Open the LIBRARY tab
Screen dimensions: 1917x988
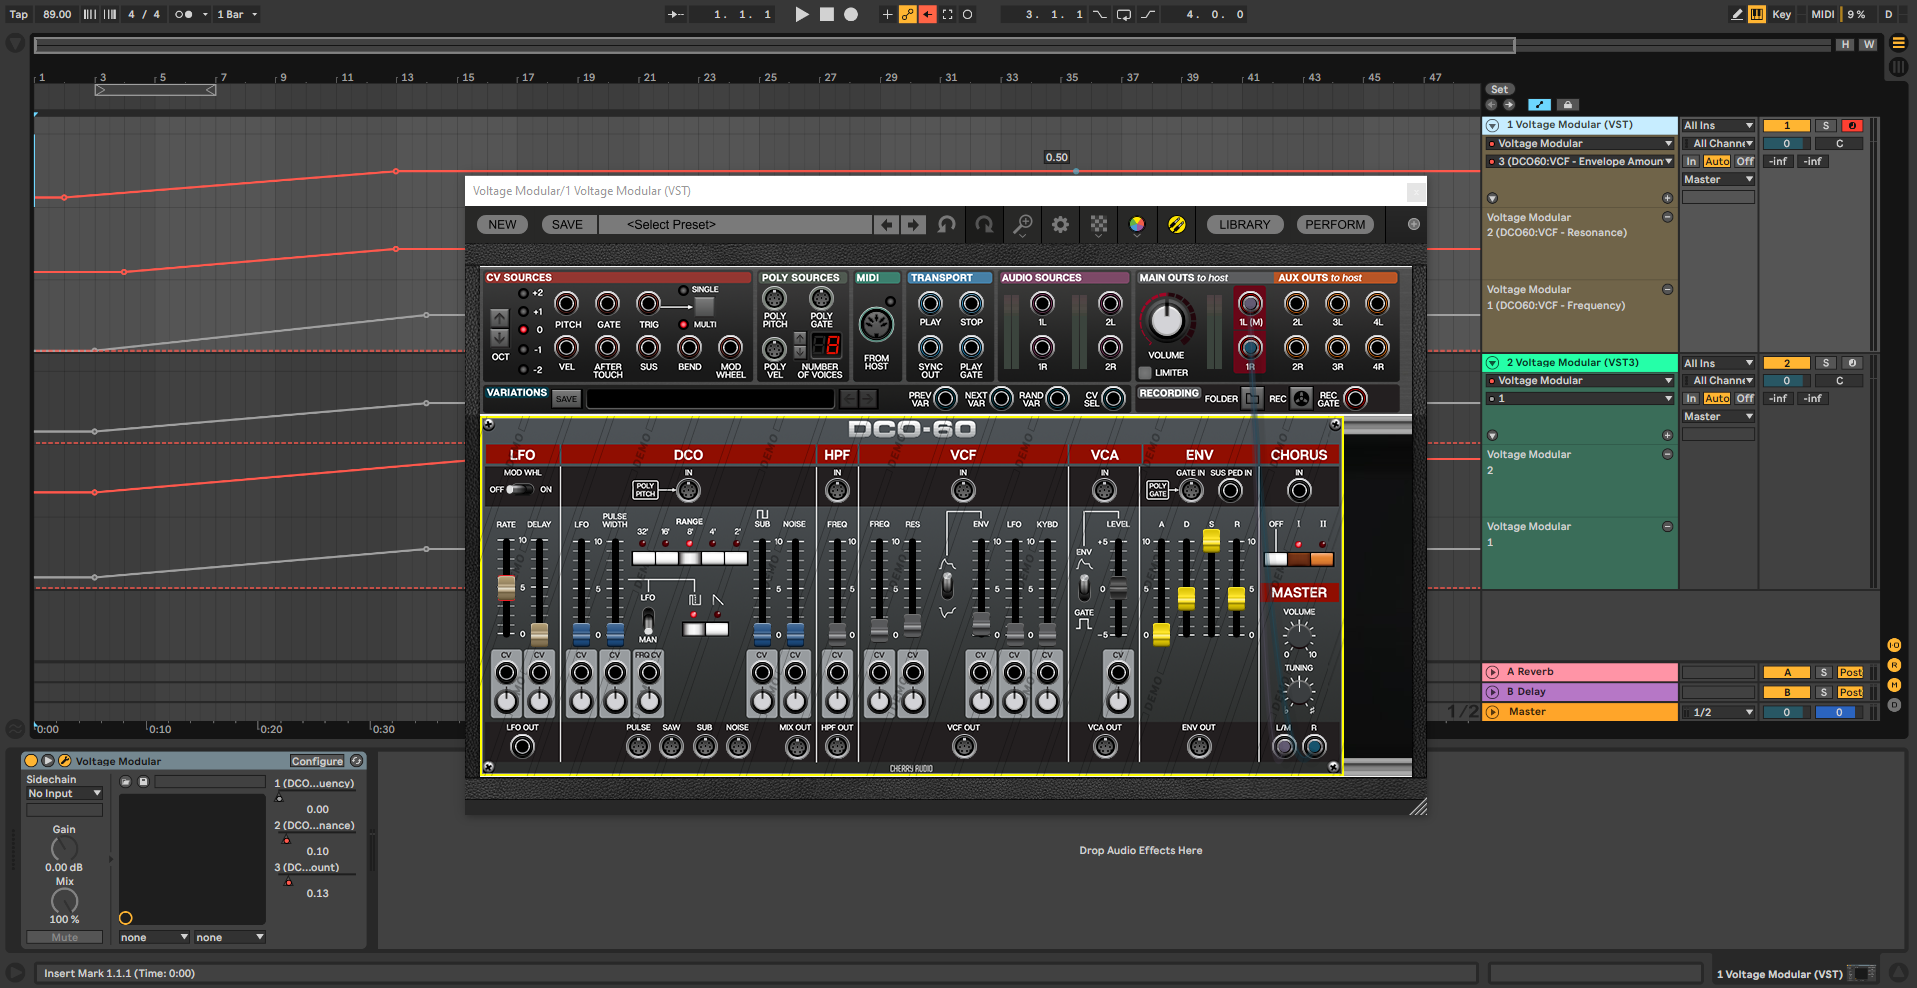1244,225
